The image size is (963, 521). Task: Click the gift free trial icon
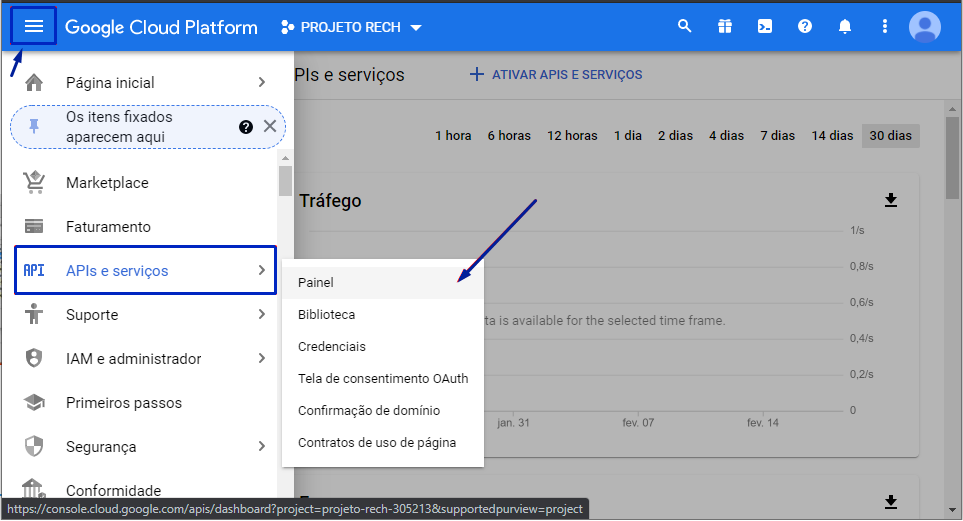(725, 27)
